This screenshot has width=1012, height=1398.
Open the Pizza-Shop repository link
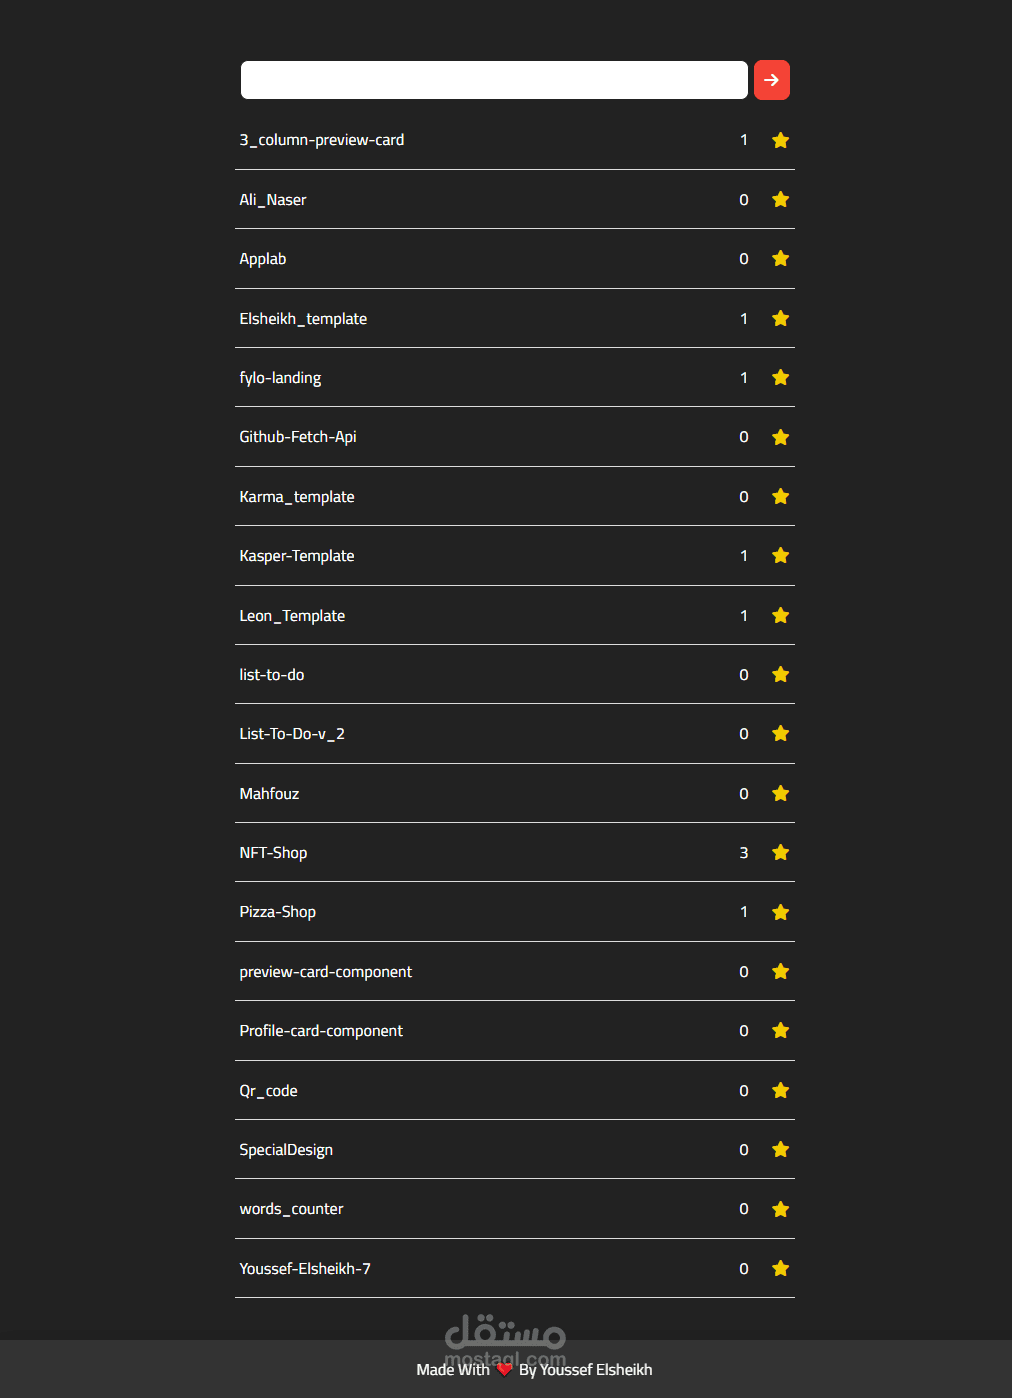pos(278,912)
